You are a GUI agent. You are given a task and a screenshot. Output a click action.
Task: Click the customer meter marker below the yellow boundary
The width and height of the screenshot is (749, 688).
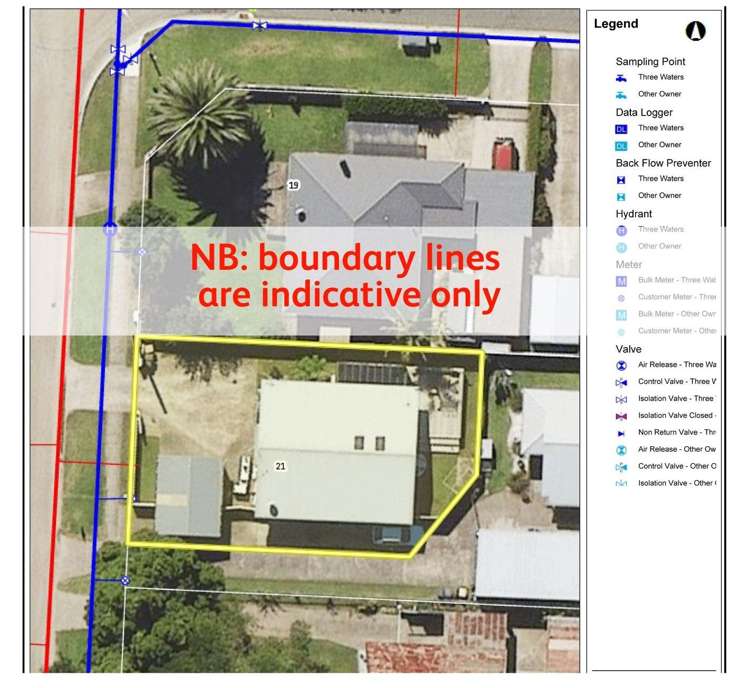[125, 580]
